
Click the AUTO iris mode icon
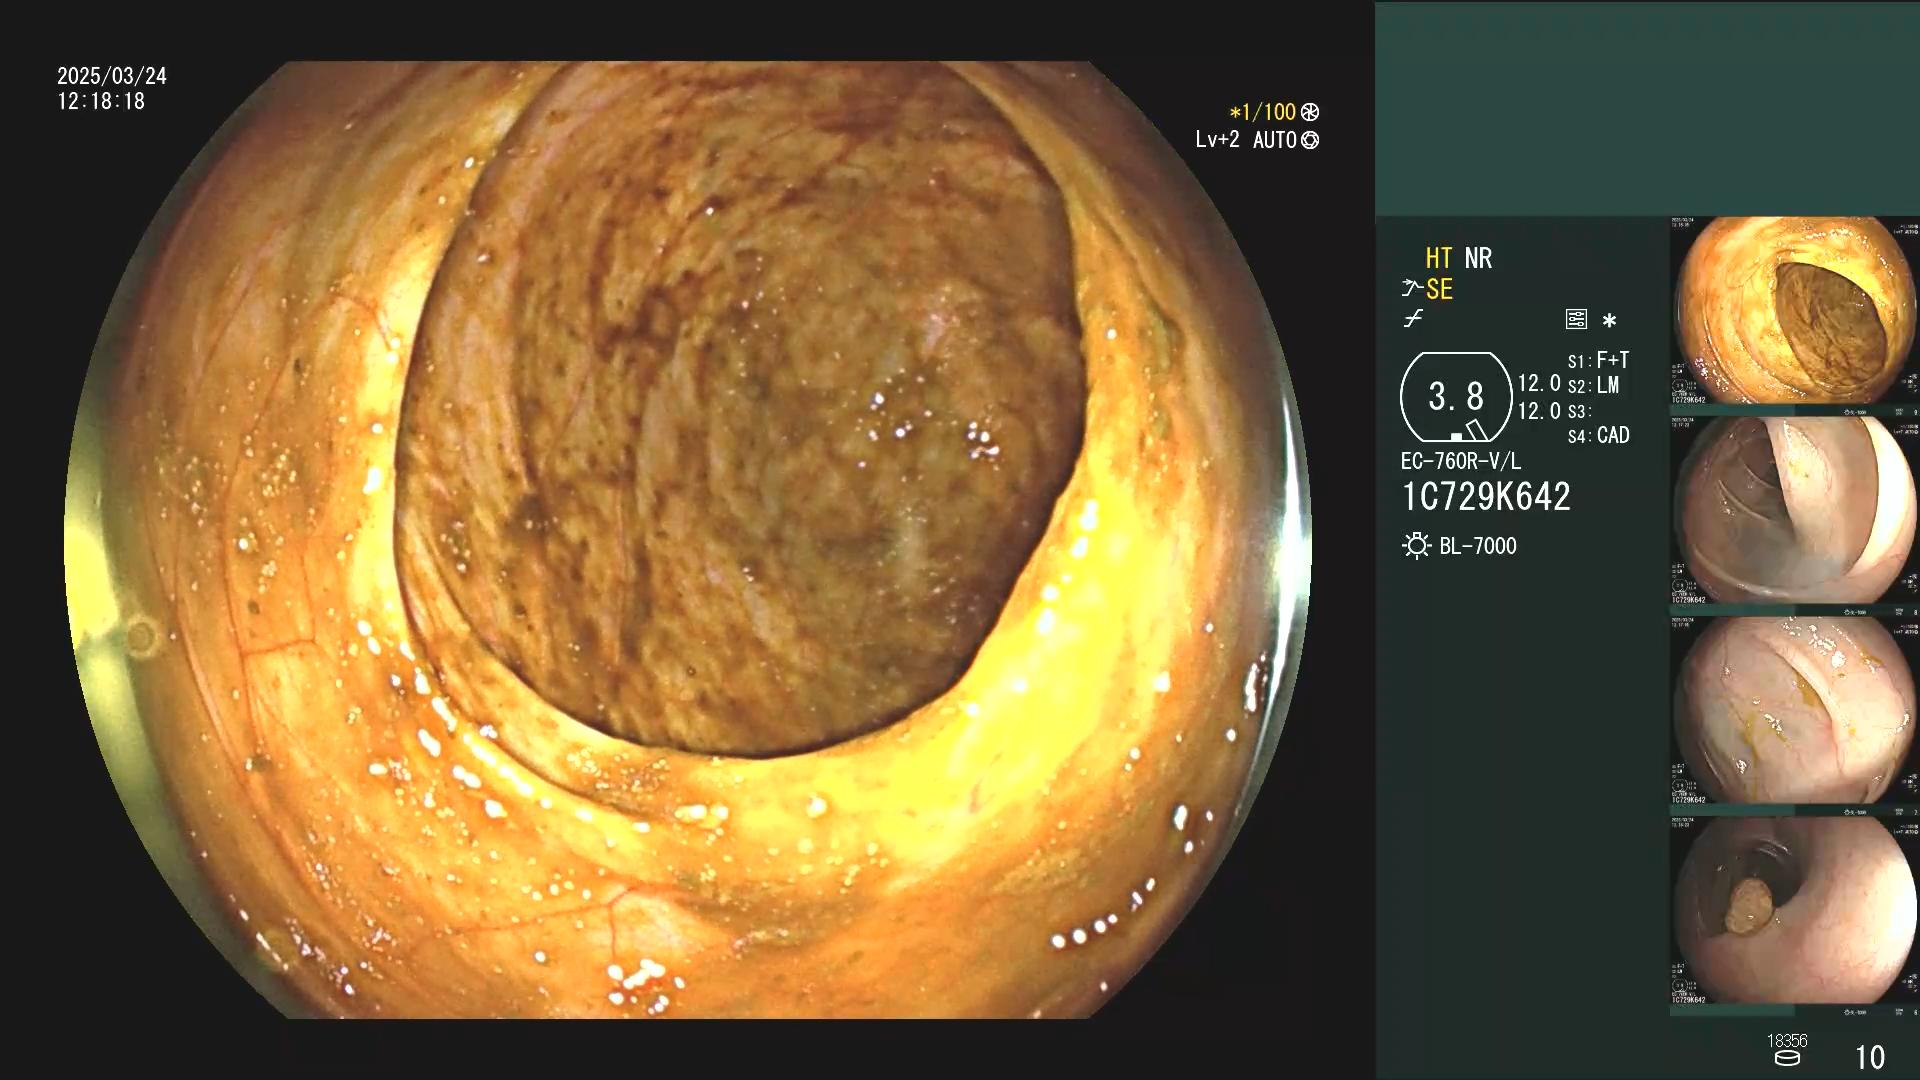coord(1310,141)
